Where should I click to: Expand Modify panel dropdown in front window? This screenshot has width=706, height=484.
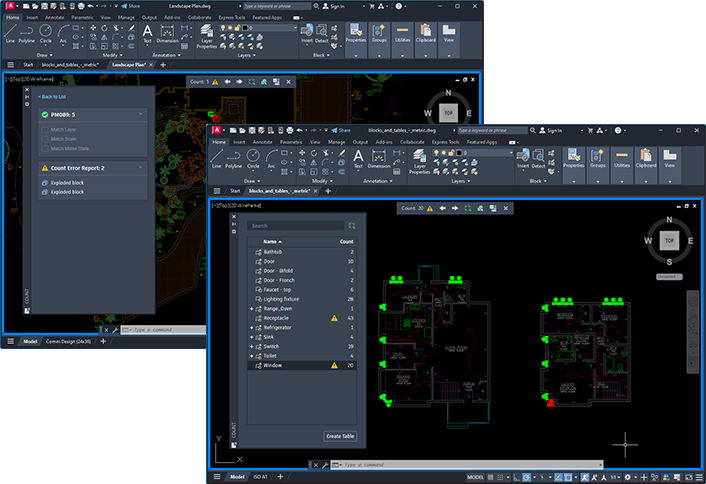point(321,181)
